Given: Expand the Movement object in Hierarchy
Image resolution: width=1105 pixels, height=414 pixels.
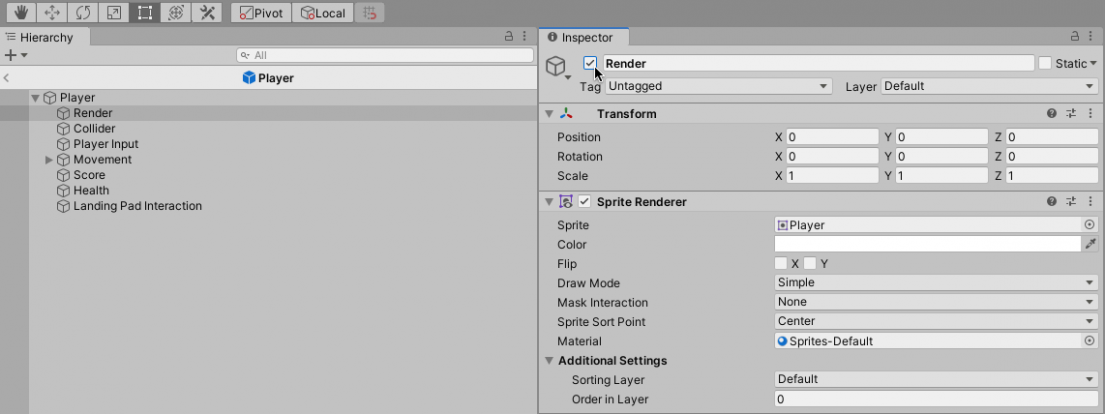Looking at the screenshot, I should coord(49,160).
